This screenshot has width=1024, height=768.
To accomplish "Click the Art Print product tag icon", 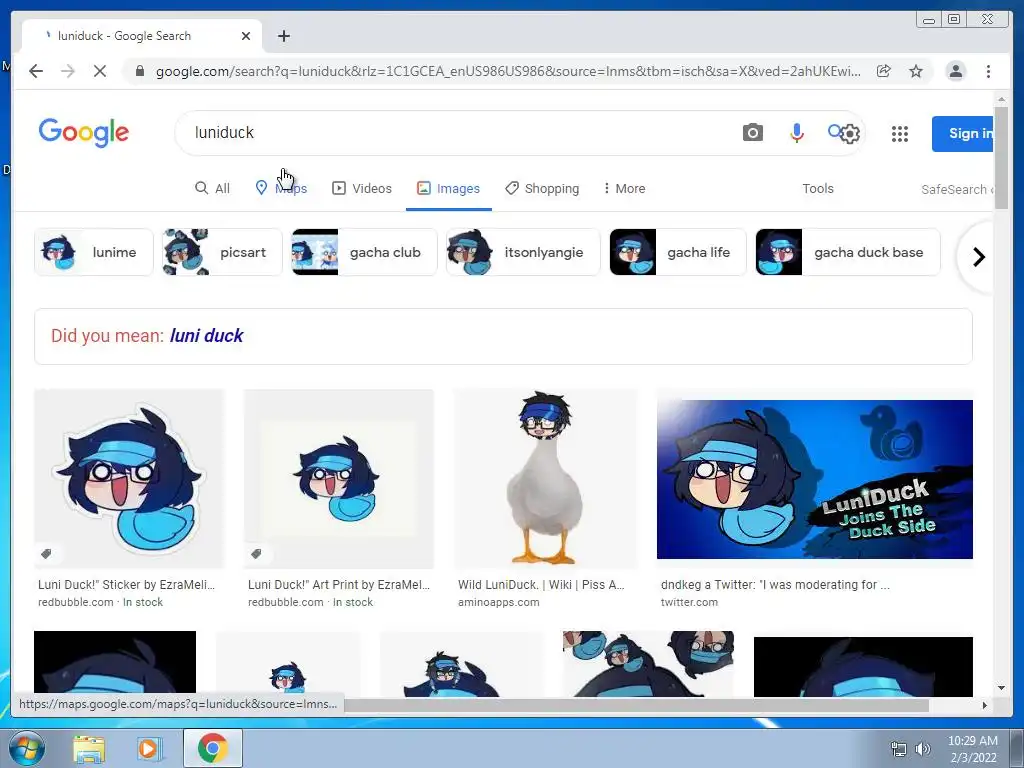I will (x=256, y=554).
